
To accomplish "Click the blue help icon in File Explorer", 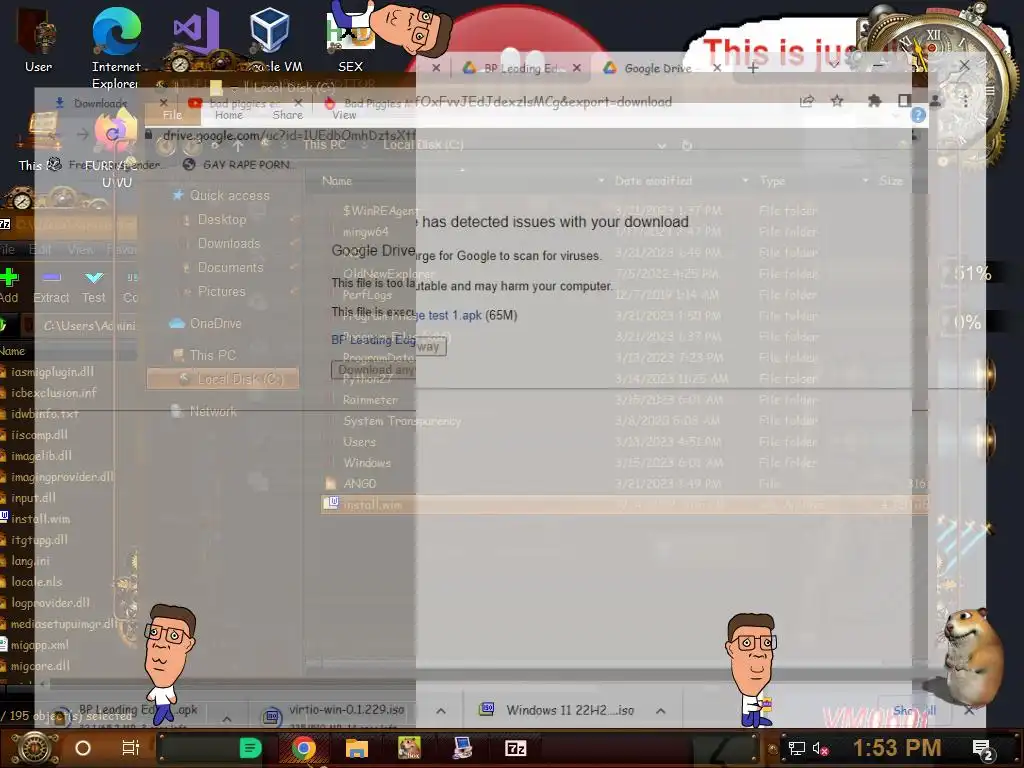I will [918, 116].
